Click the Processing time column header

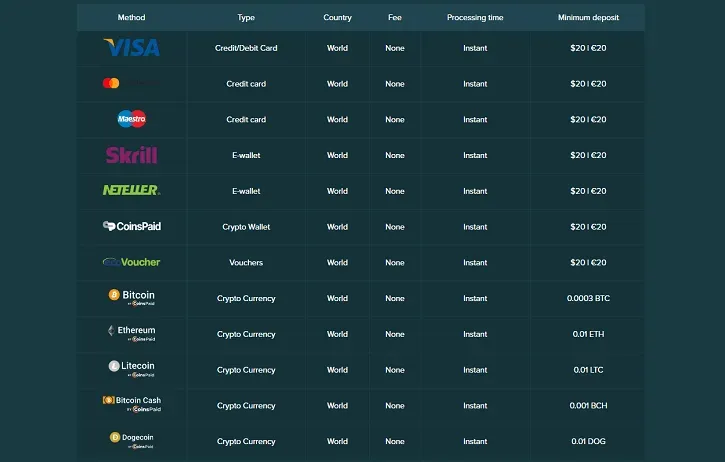coord(475,18)
